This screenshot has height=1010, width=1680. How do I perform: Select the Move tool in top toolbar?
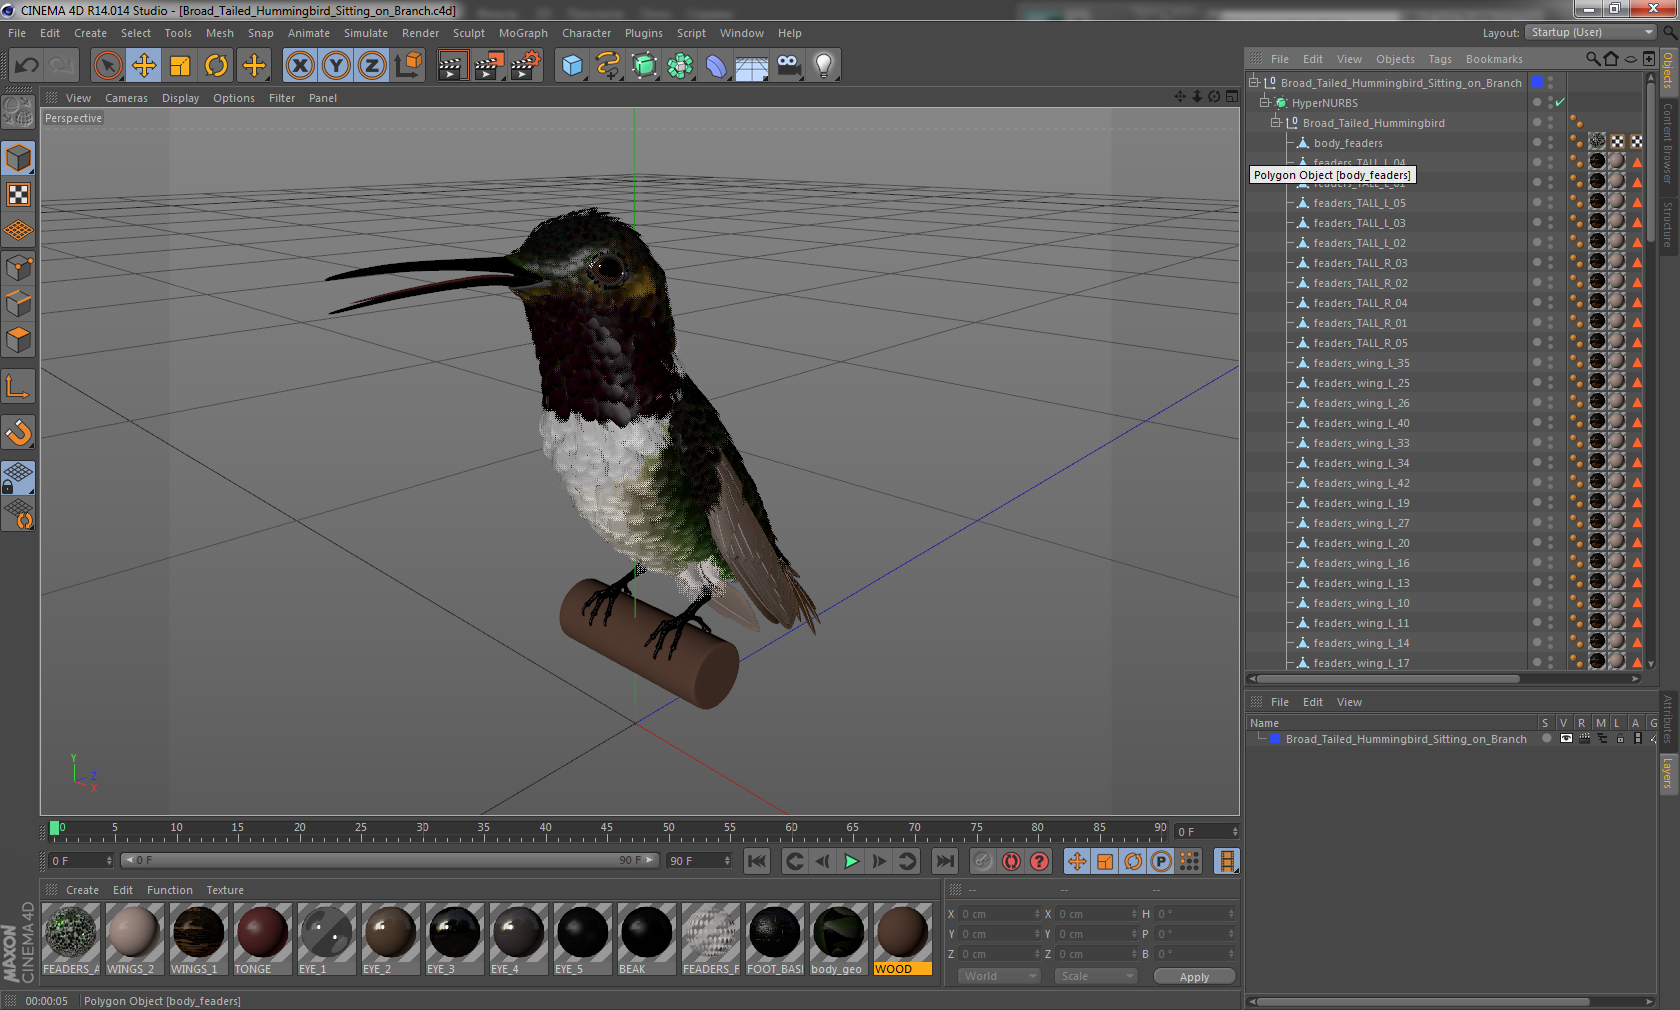pos(144,66)
